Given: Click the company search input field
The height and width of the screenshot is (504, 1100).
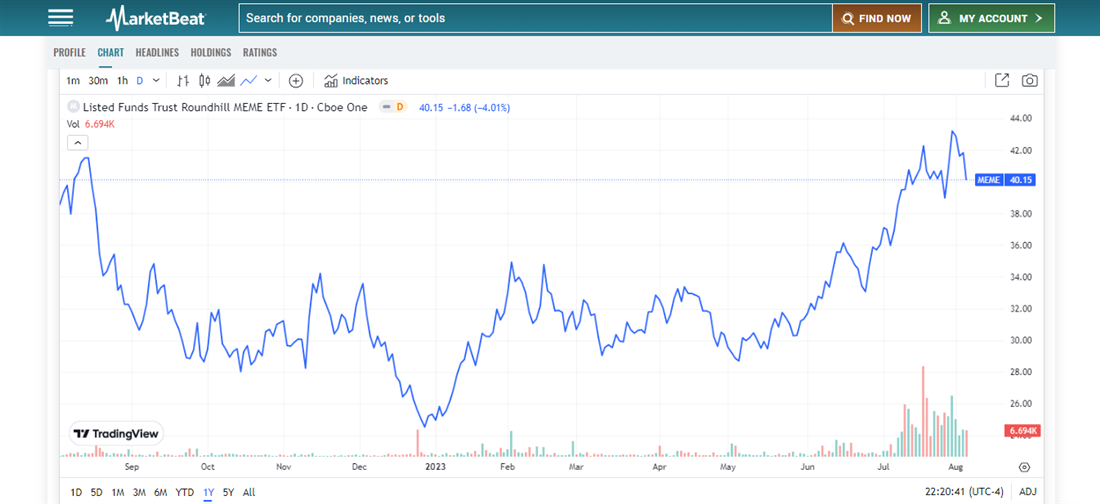Looking at the screenshot, I should (535, 18).
